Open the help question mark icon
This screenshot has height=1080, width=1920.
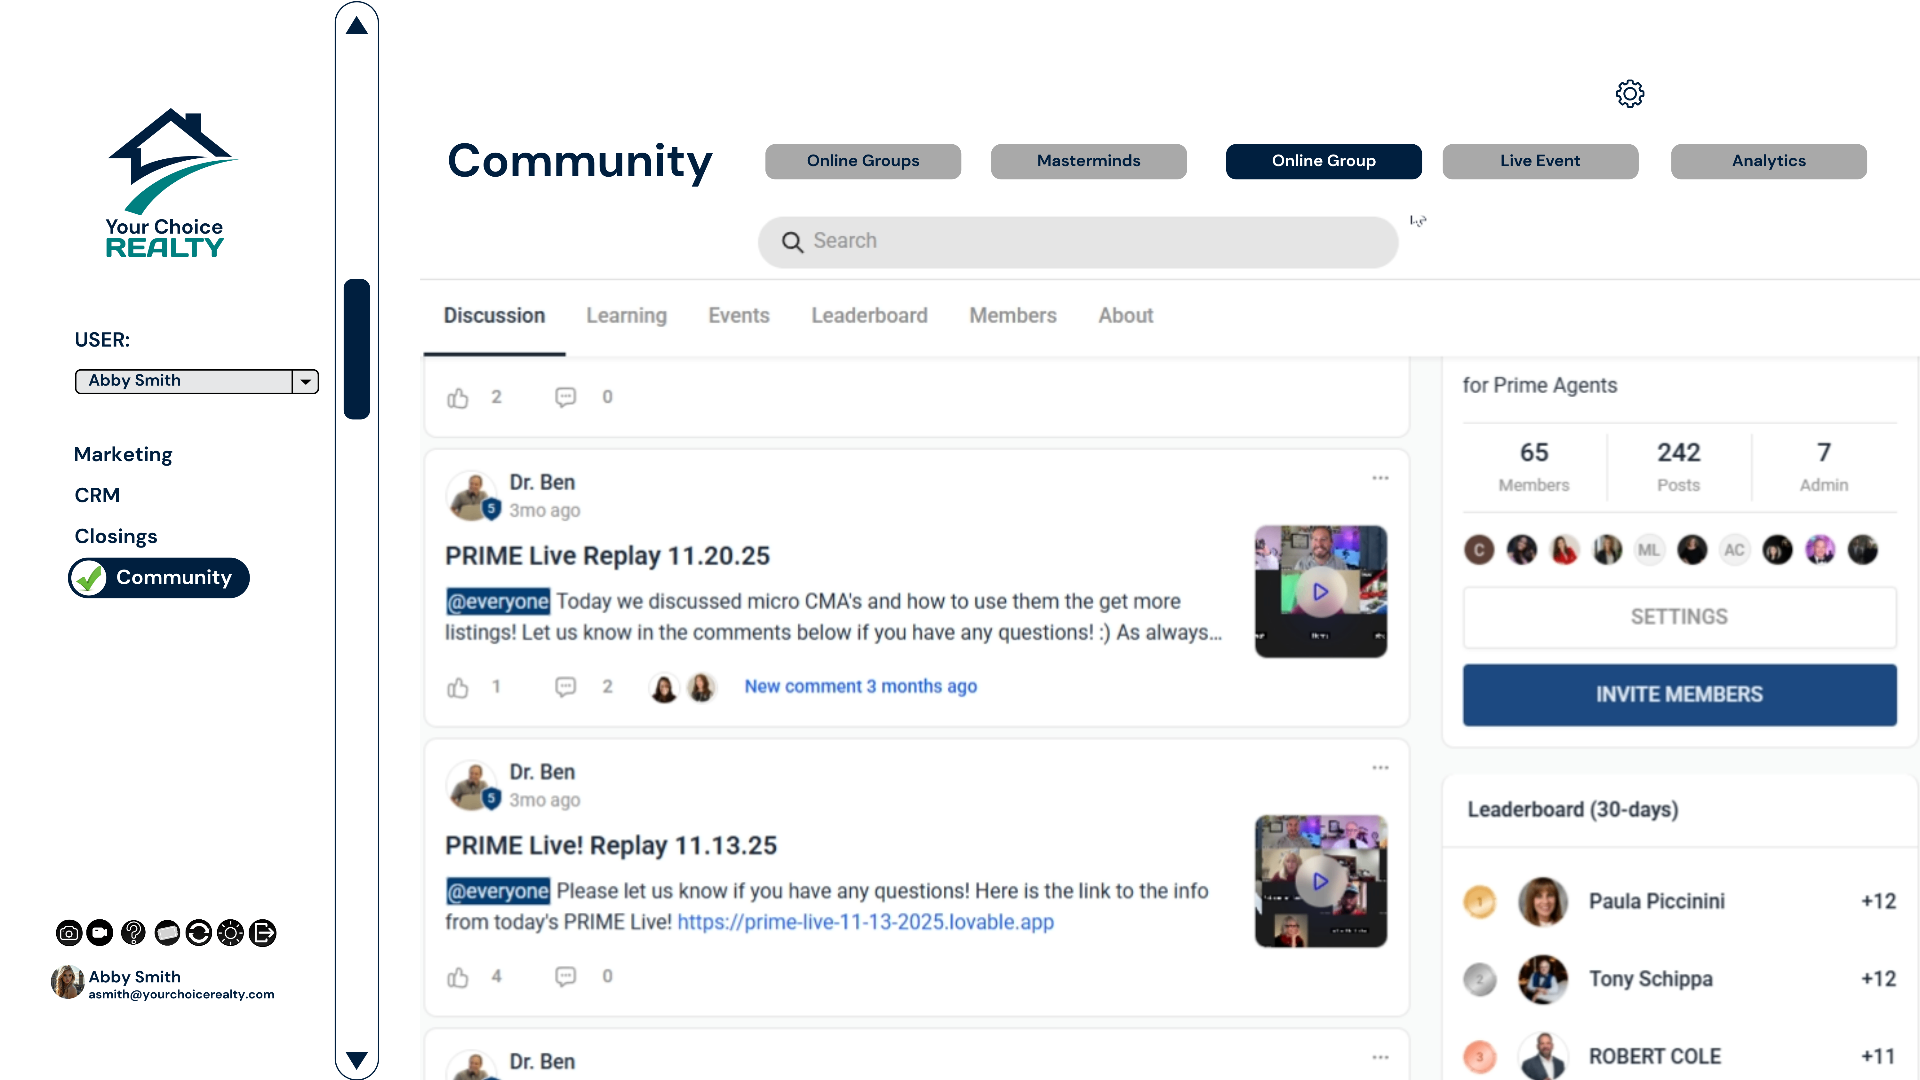click(x=133, y=933)
